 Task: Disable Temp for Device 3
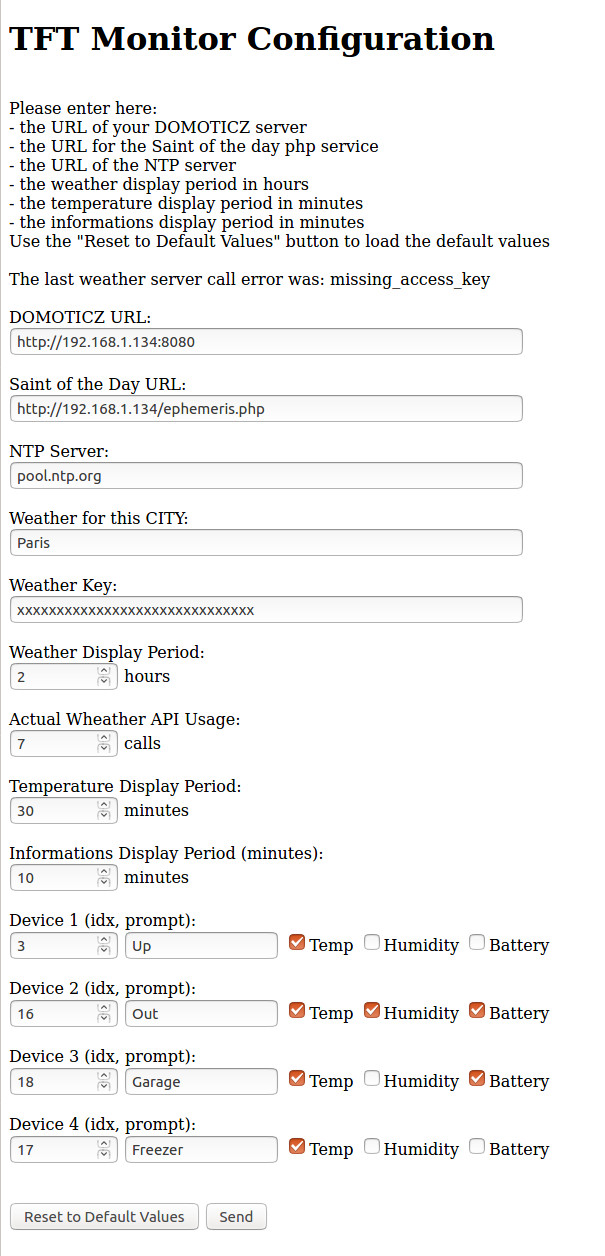[297, 1078]
